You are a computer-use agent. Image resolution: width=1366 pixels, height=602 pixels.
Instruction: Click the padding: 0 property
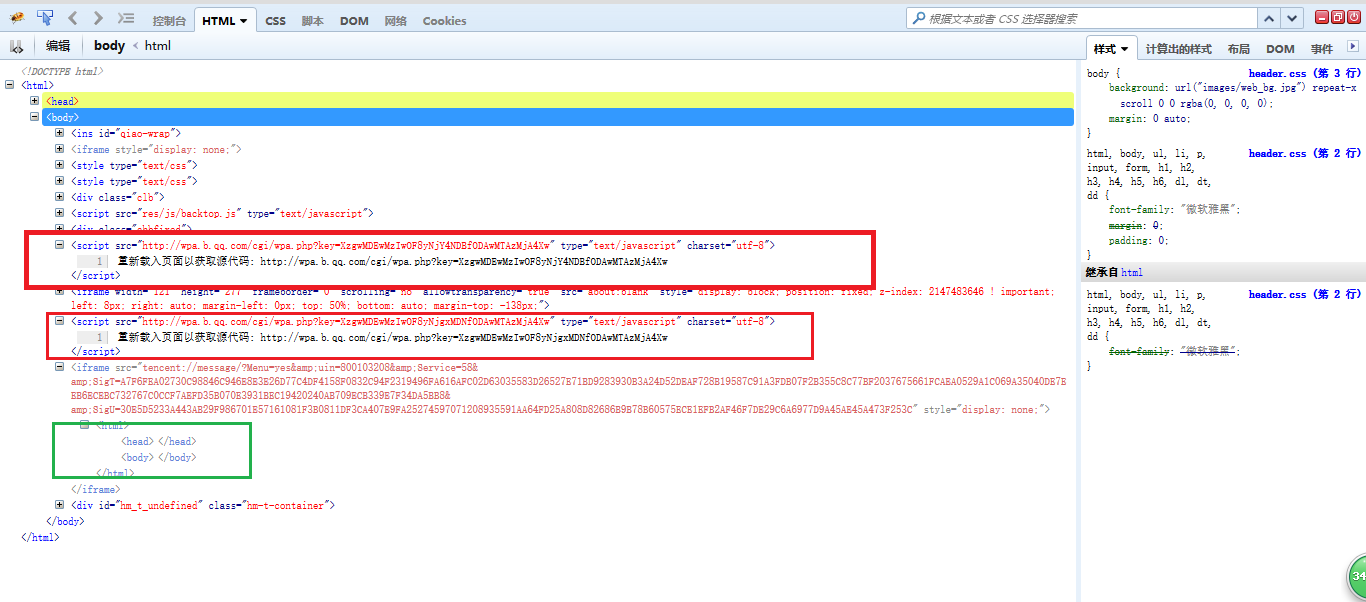click(x=1138, y=240)
